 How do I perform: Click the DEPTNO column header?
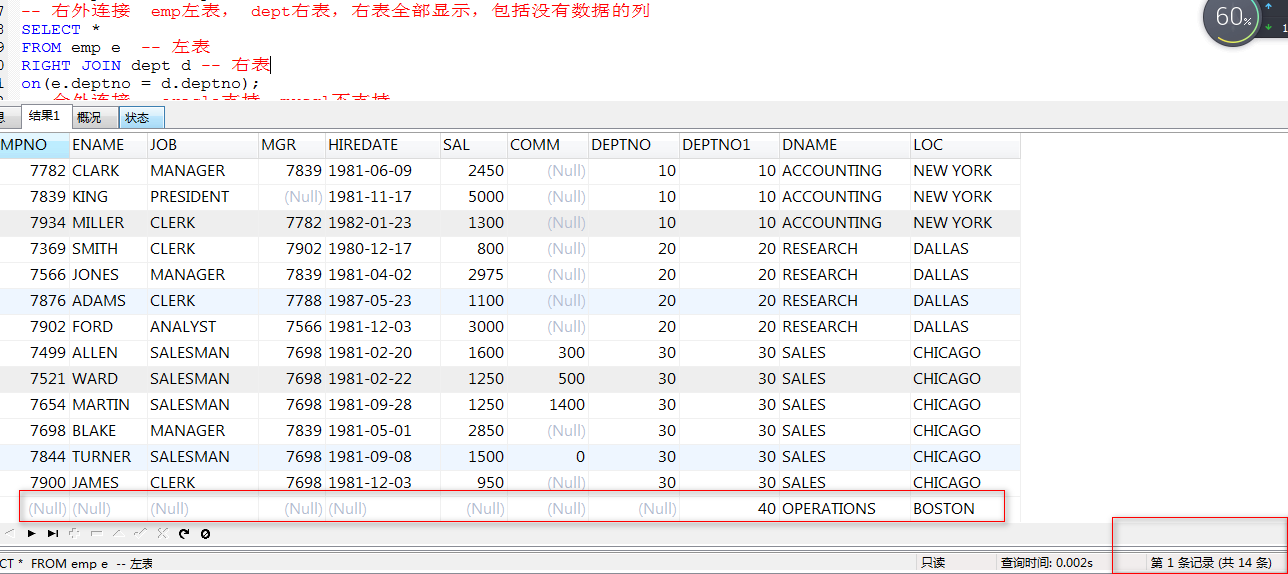pos(634,145)
